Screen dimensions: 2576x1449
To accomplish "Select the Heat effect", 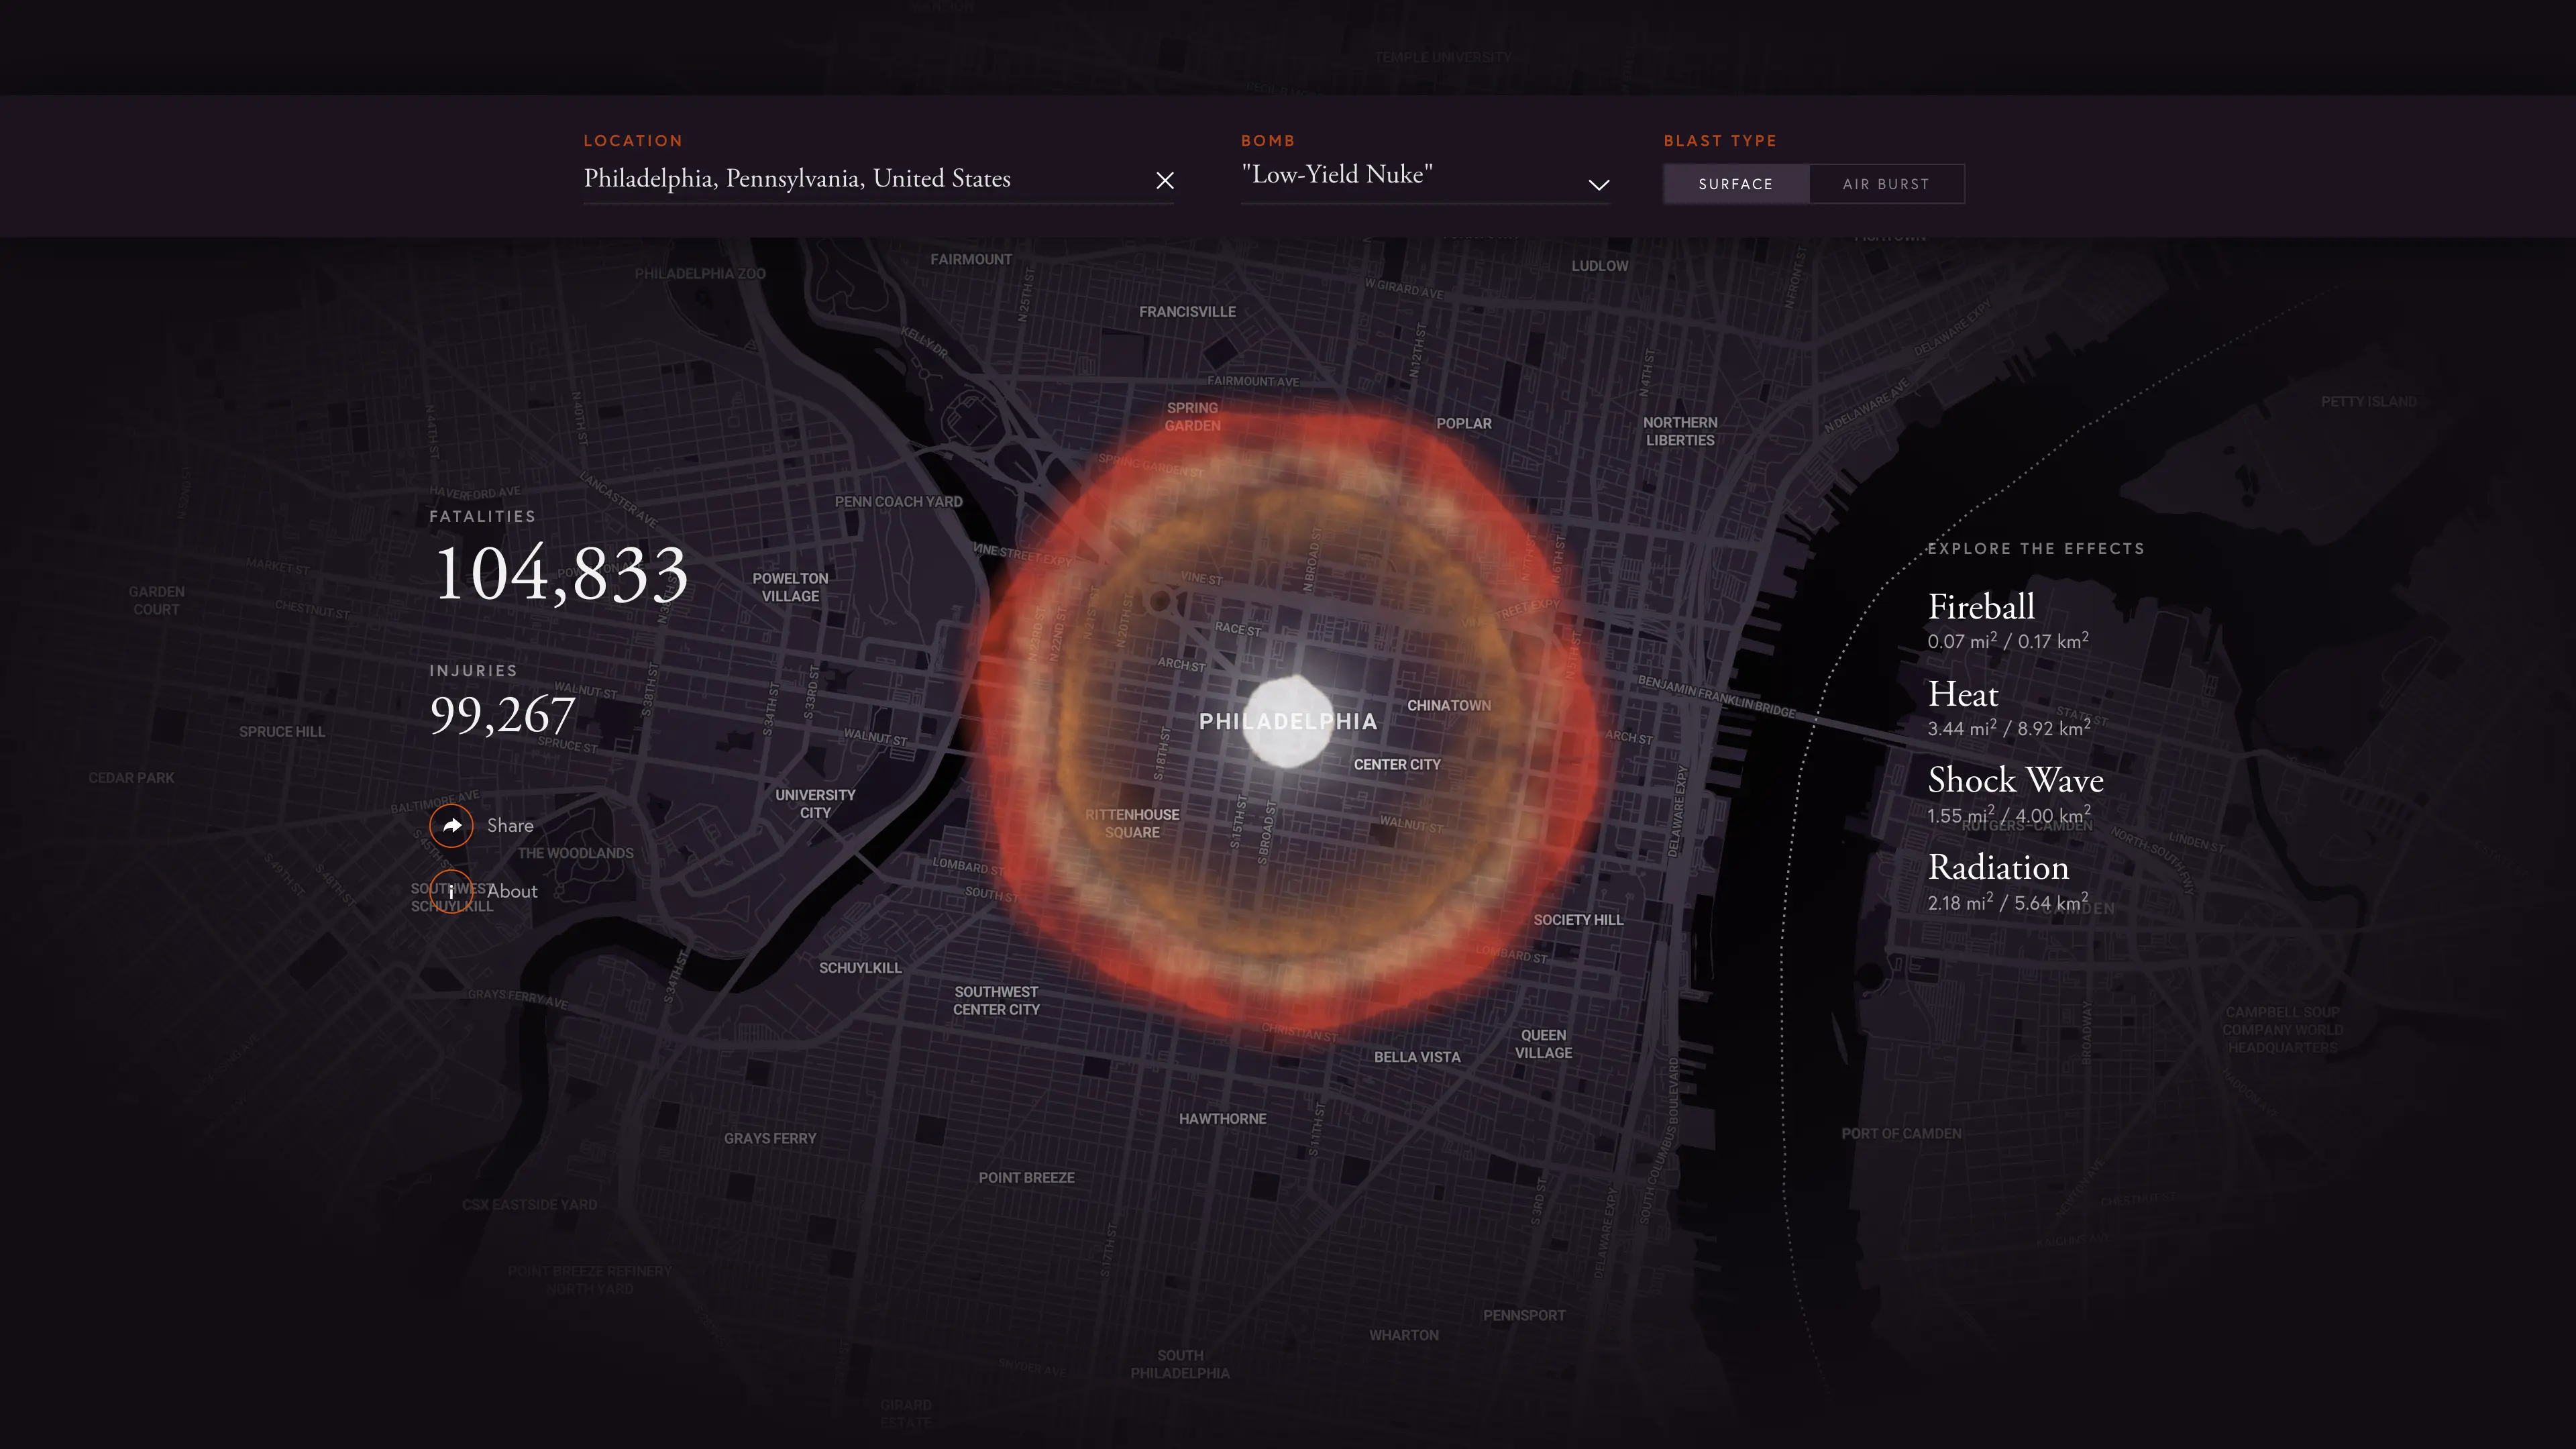I will [x=1962, y=695].
